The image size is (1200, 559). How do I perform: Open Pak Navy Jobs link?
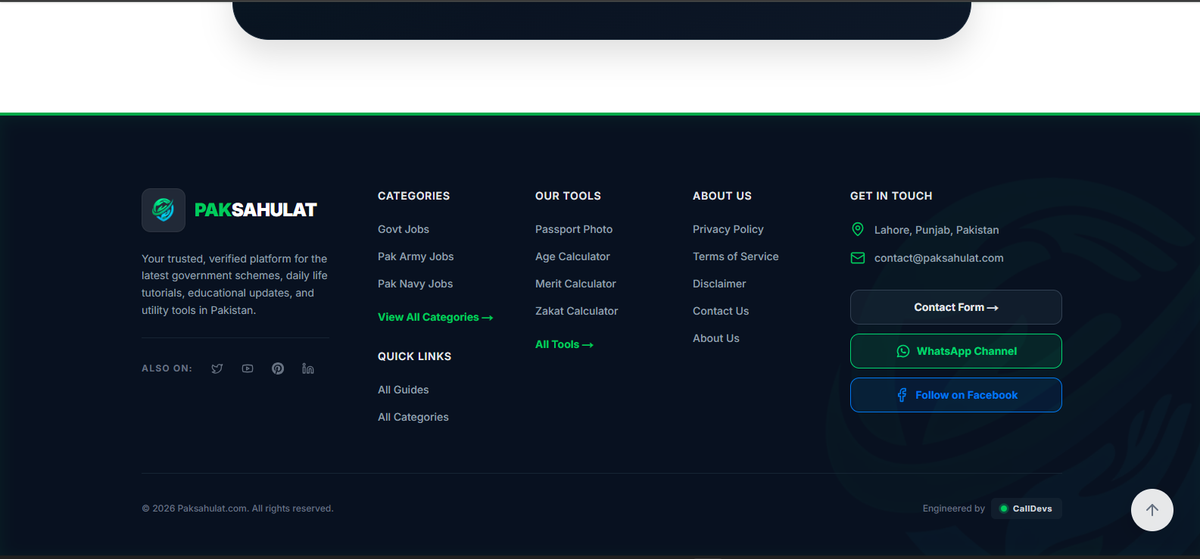coord(415,284)
